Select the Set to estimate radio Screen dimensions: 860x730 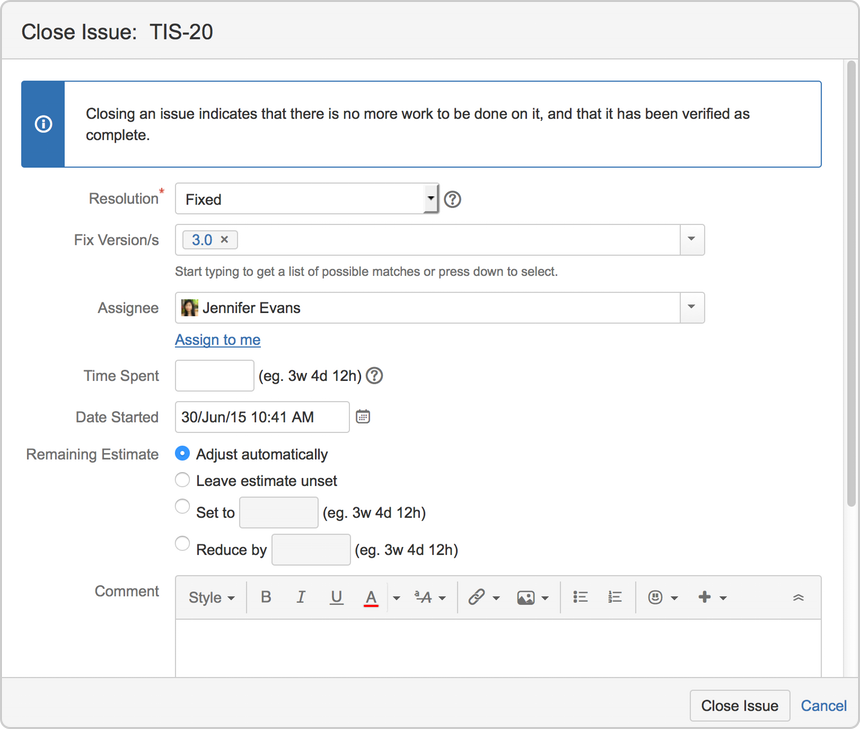click(182, 506)
